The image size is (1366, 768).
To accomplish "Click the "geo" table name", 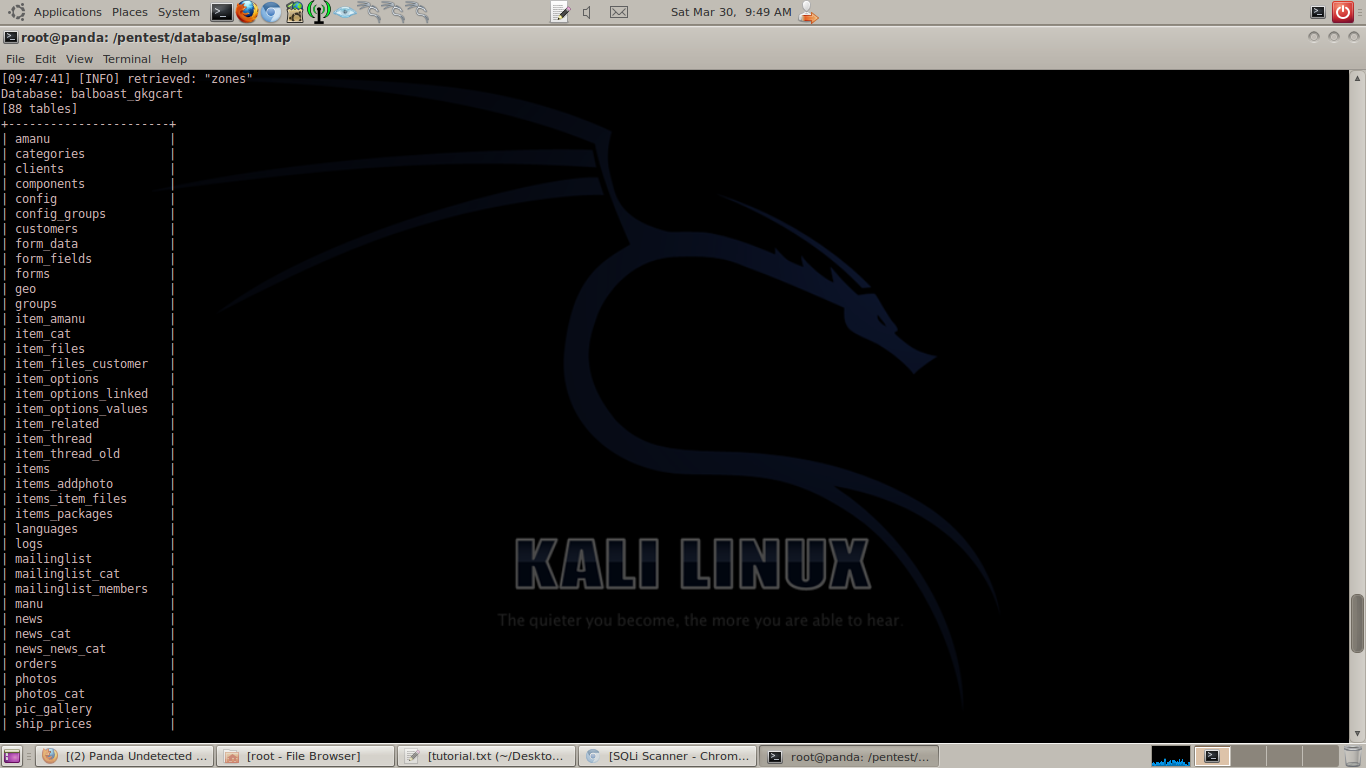I will pyautogui.click(x=25, y=289).
